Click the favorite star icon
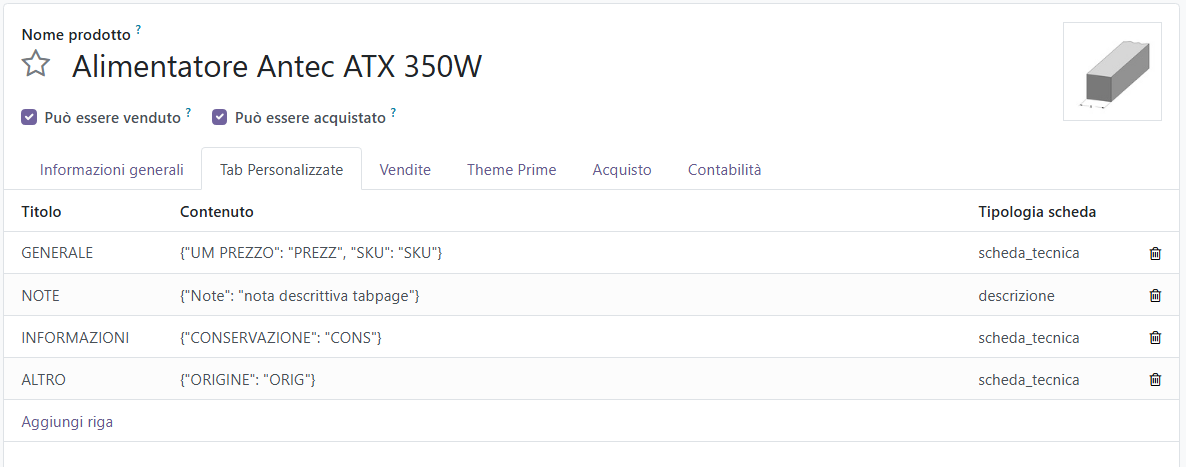This screenshot has width=1186, height=467. tap(36, 65)
